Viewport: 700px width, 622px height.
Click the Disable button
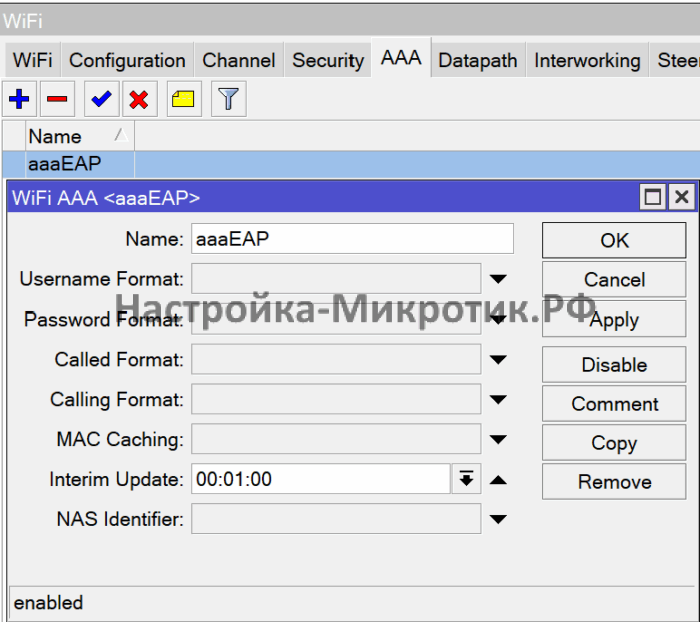[614, 365]
